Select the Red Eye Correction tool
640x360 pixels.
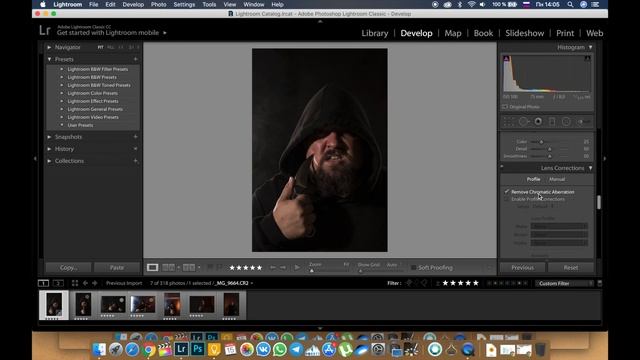pyautogui.click(x=538, y=122)
